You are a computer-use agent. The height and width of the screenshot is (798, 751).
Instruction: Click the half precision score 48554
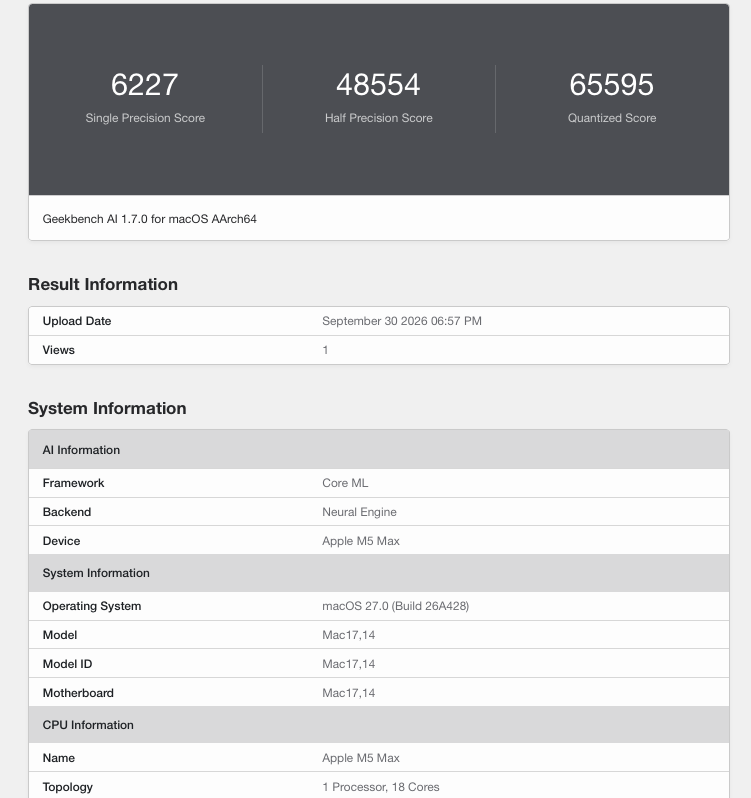(x=378, y=84)
